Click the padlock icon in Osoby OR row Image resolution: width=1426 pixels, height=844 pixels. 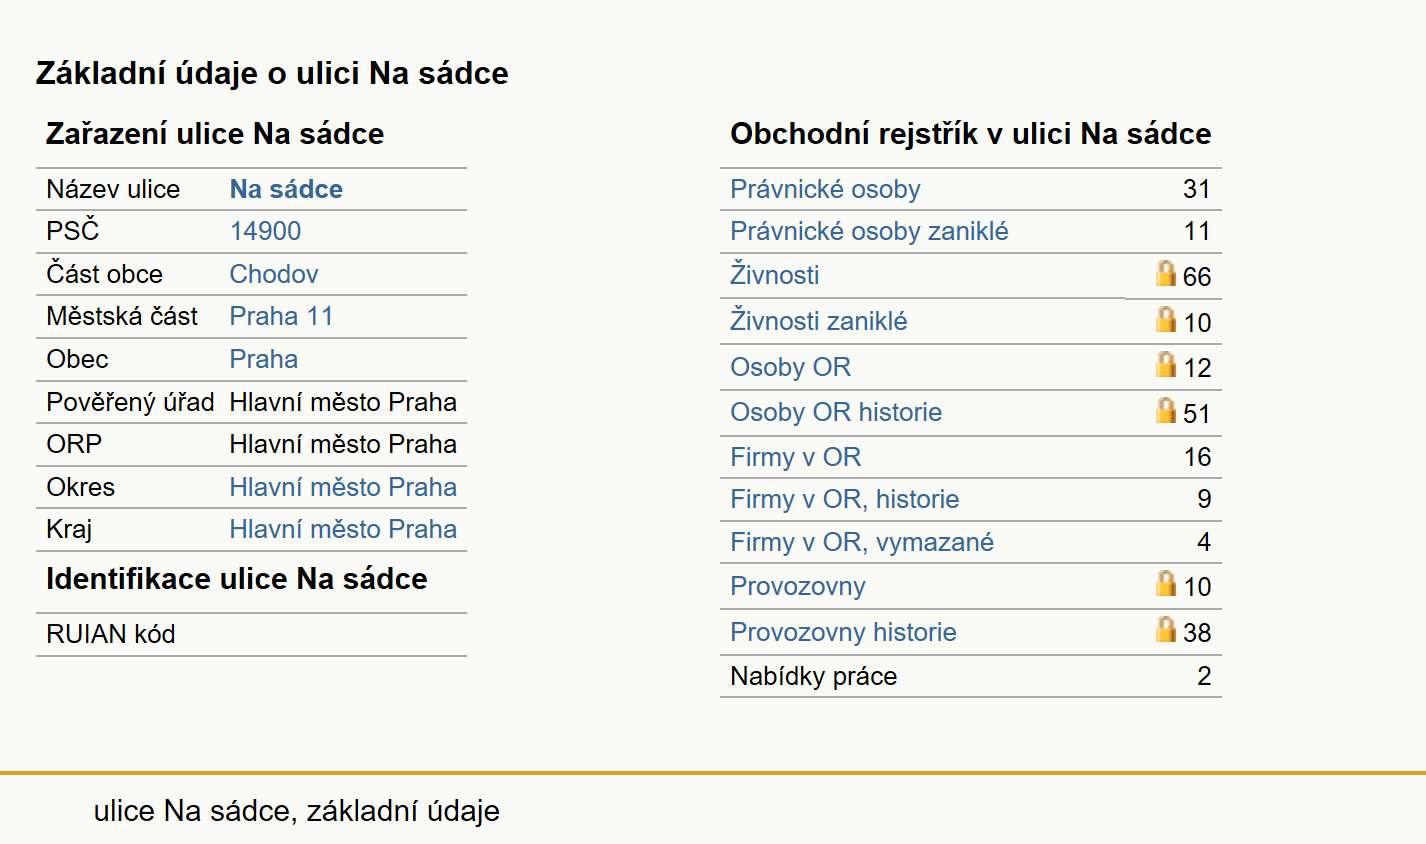[x=1165, y=364]
